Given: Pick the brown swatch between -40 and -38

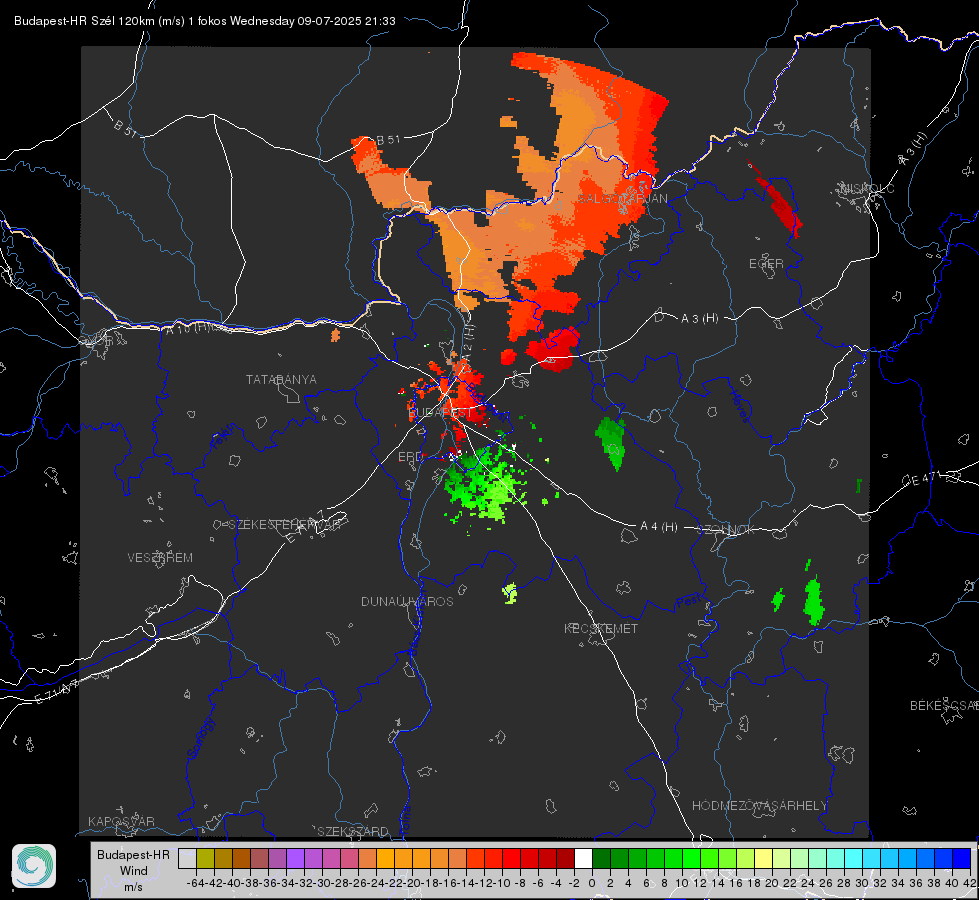Looking at the screenshot, I should tap(241, 858).
